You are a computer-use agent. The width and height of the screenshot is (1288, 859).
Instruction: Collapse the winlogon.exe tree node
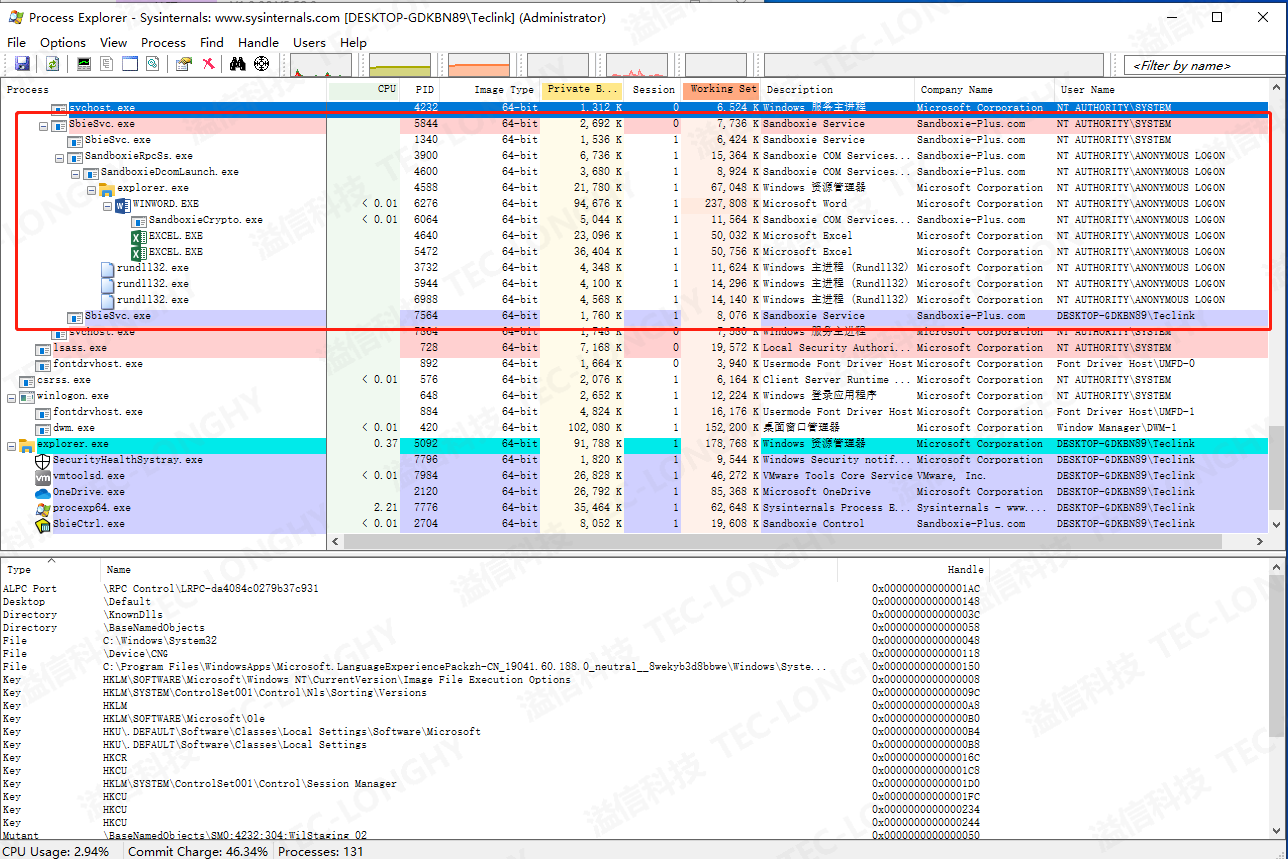(x=11, y=397)
